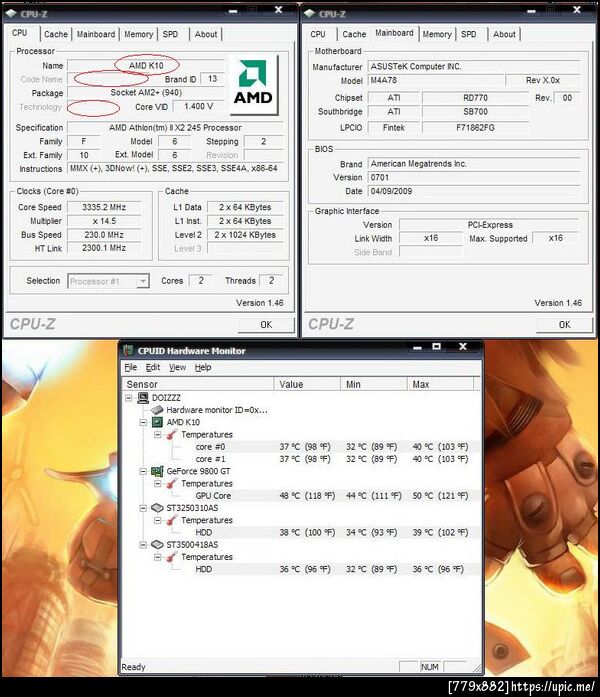This screenshot has height=697, width=600.
Task: Open About tab in left CPU-Z window
Action: tap(206, 34)
